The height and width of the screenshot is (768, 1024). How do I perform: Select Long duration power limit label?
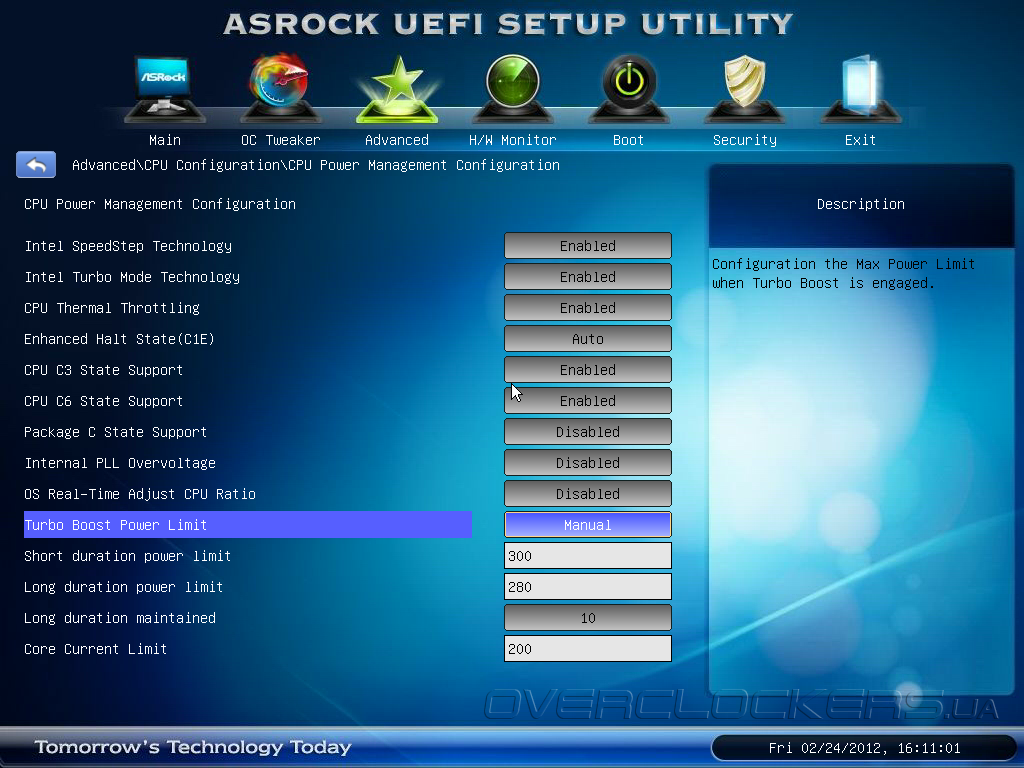123,587
